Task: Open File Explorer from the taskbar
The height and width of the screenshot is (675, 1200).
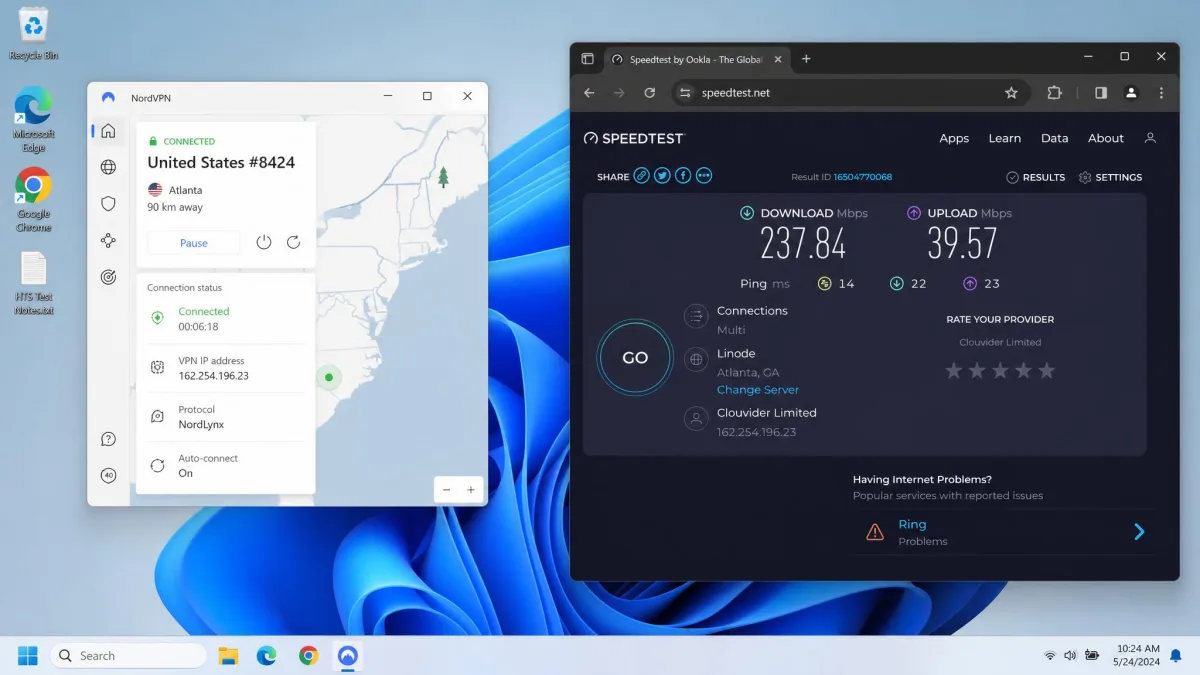Action: (x=228, y=656)
